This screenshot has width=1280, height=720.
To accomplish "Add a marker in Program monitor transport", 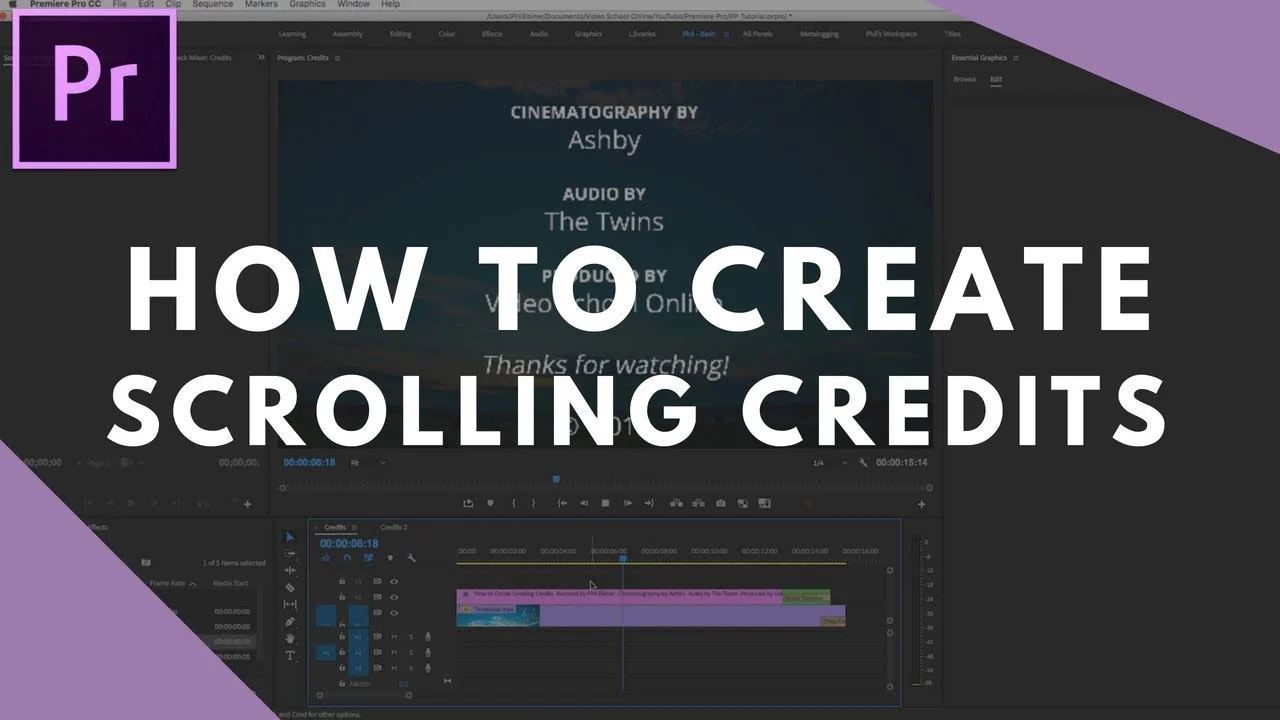I will coord(490,503).
